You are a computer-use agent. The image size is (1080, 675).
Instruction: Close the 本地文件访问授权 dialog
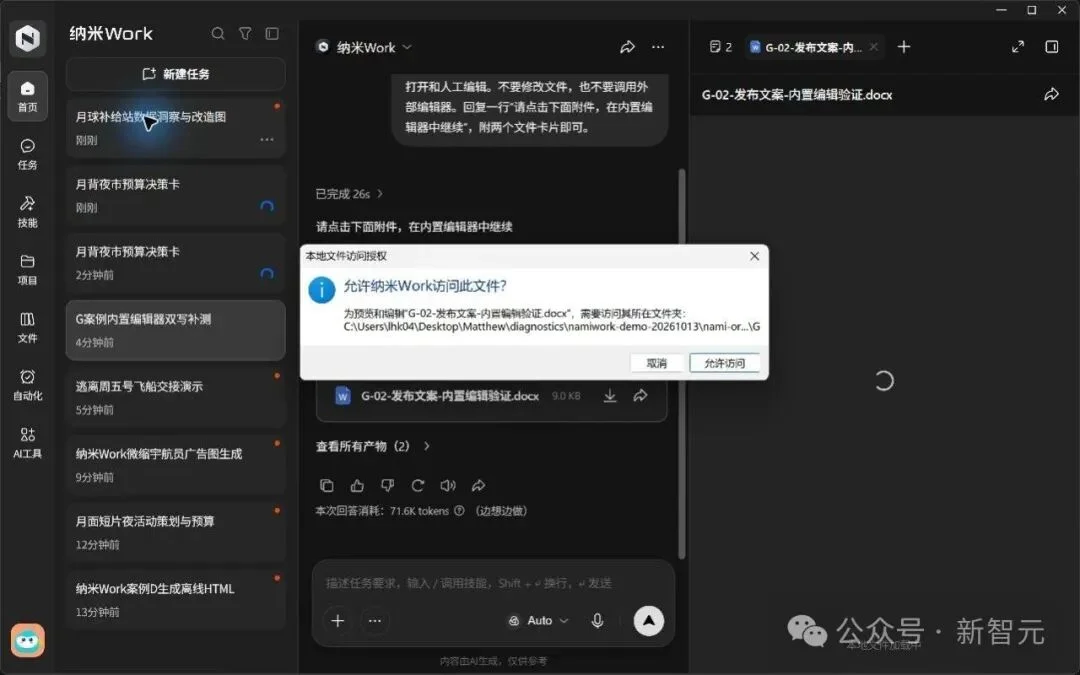point(754,256)
